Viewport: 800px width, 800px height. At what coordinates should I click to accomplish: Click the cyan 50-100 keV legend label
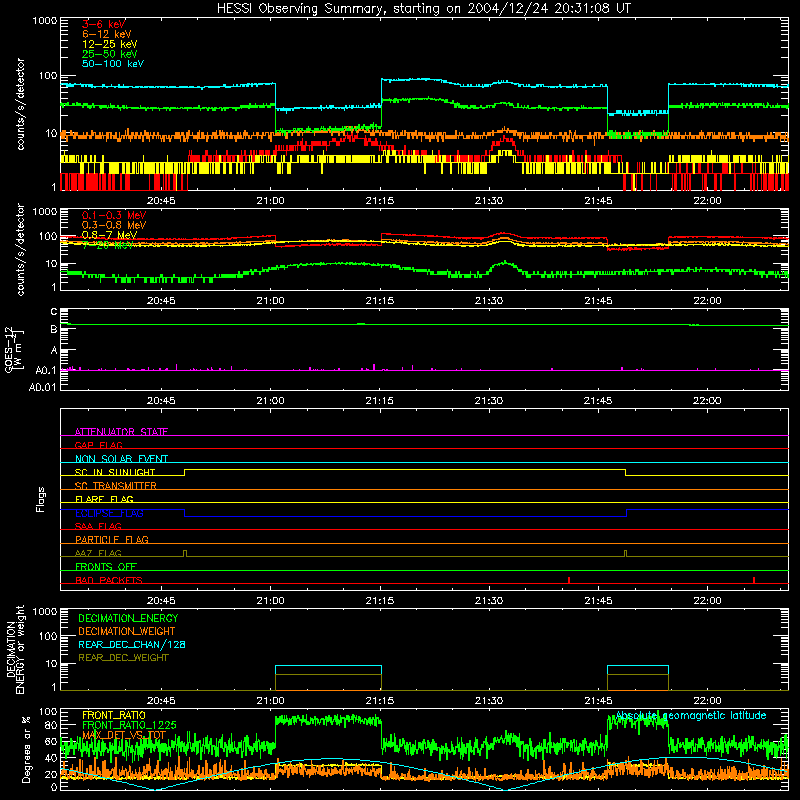click(x=113, y=64)
